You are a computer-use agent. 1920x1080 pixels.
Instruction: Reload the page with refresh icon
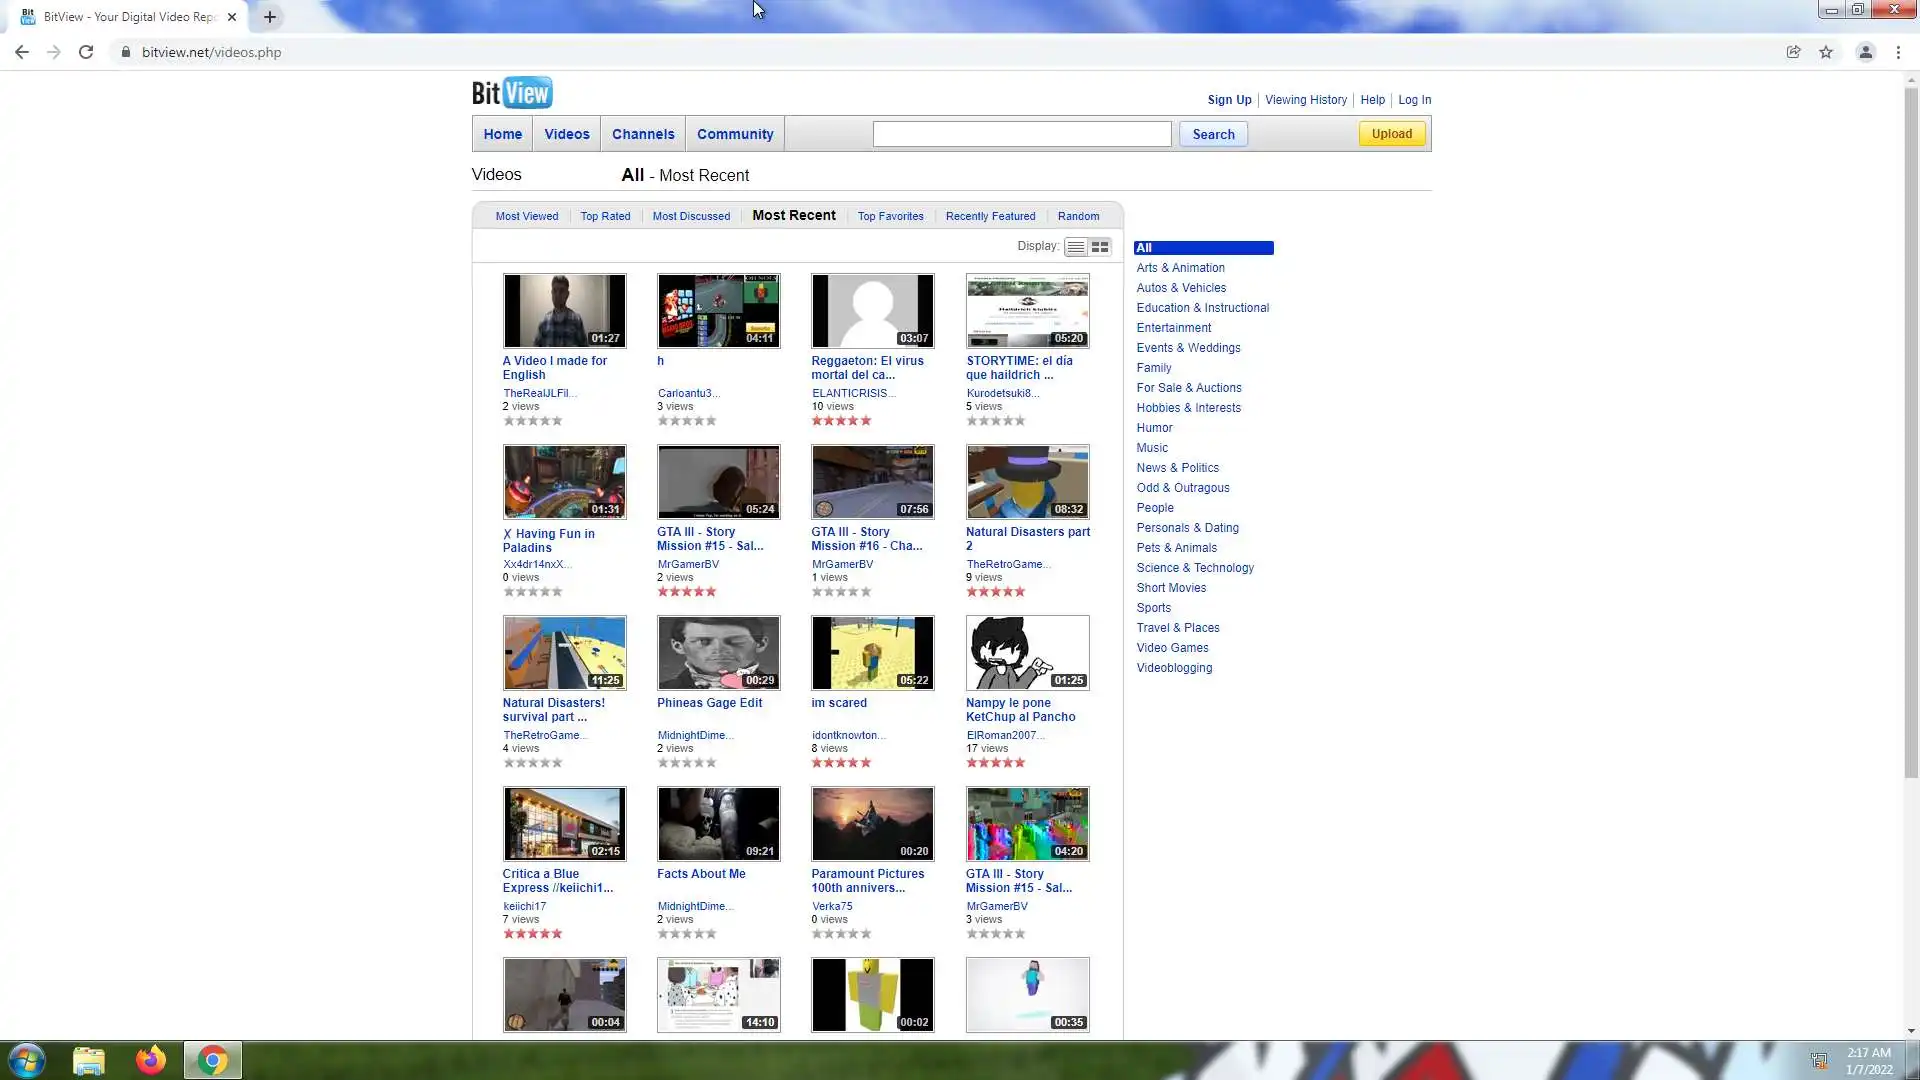pyautogui.click(x=86, y=52)
